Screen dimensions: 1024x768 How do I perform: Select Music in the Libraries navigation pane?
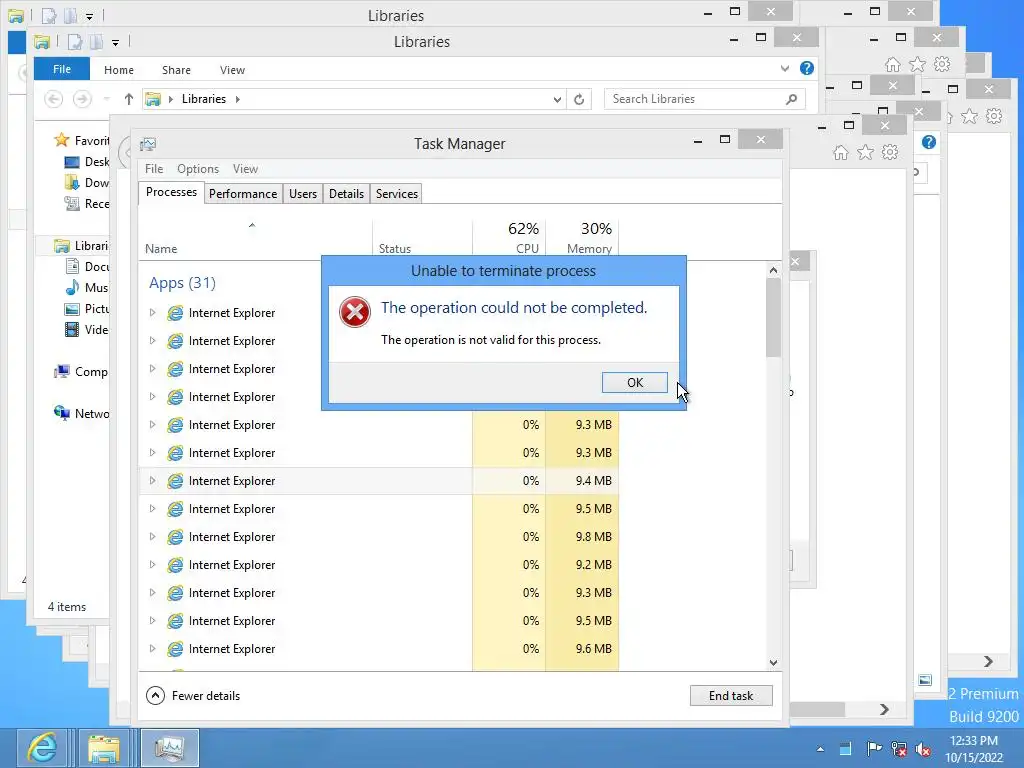coord(86,288)
